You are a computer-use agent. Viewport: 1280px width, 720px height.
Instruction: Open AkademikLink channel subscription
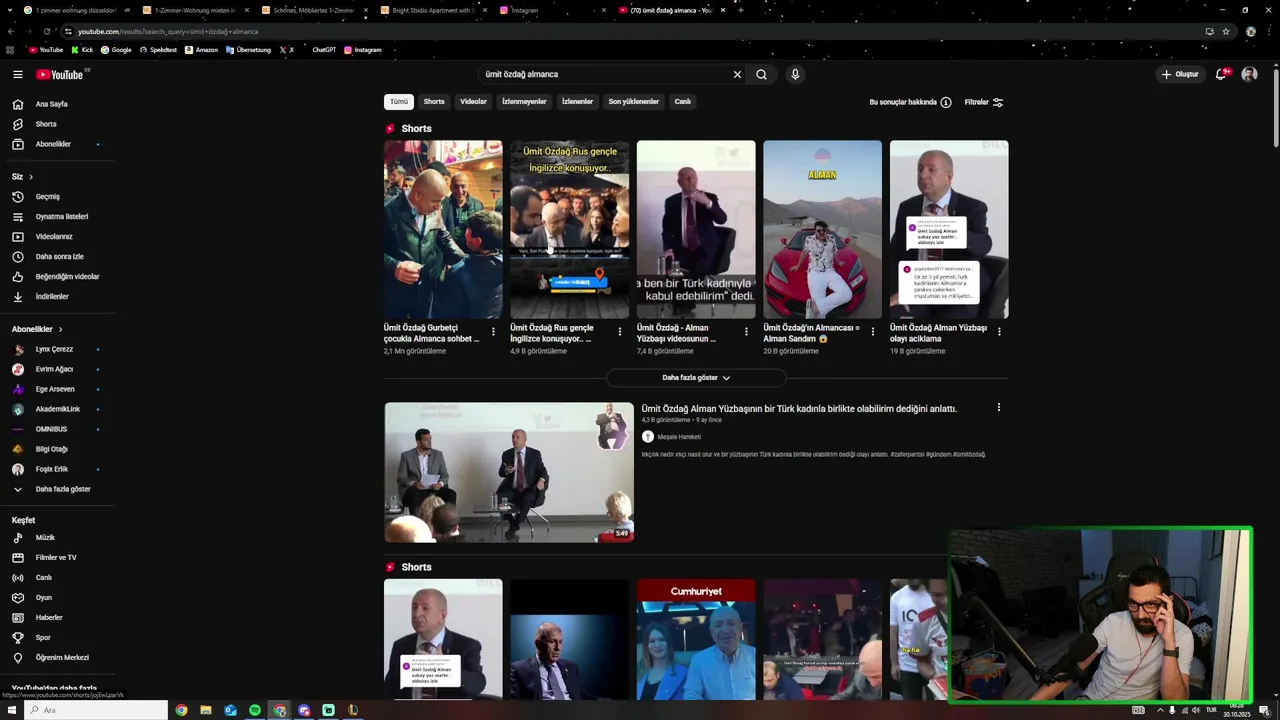[57, 409]
